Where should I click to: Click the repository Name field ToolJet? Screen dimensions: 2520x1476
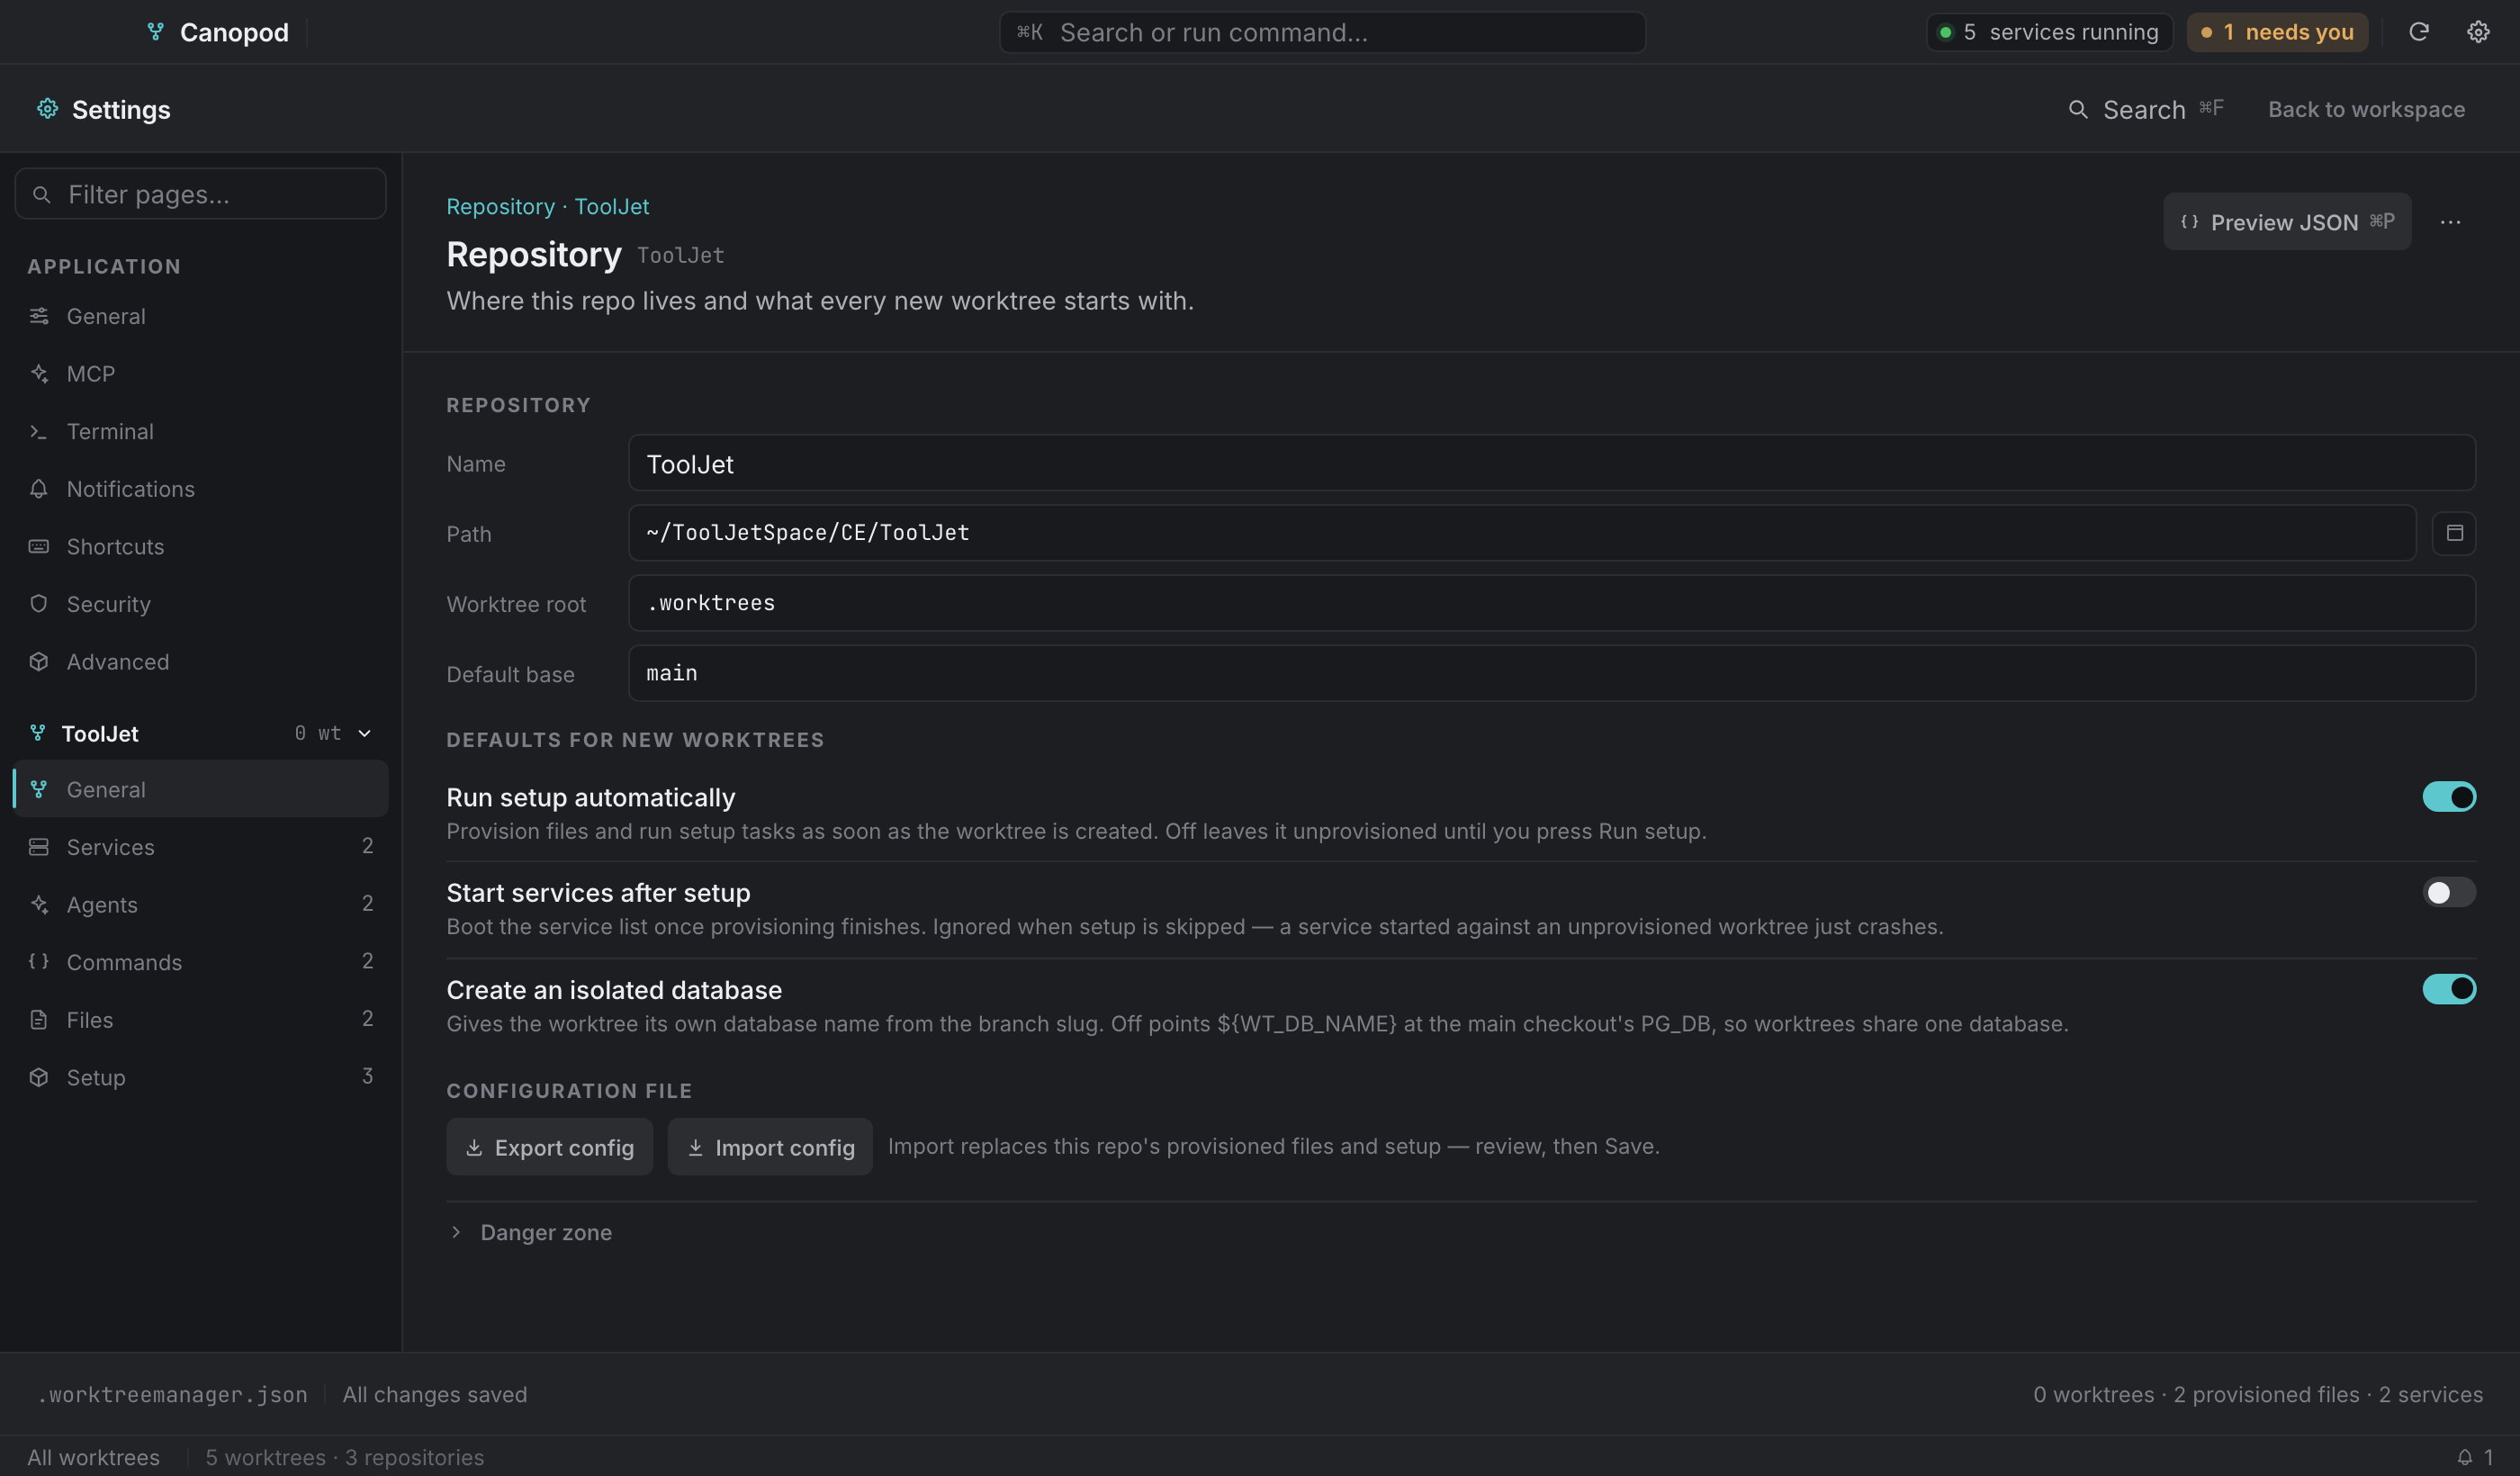[1552, 463]
